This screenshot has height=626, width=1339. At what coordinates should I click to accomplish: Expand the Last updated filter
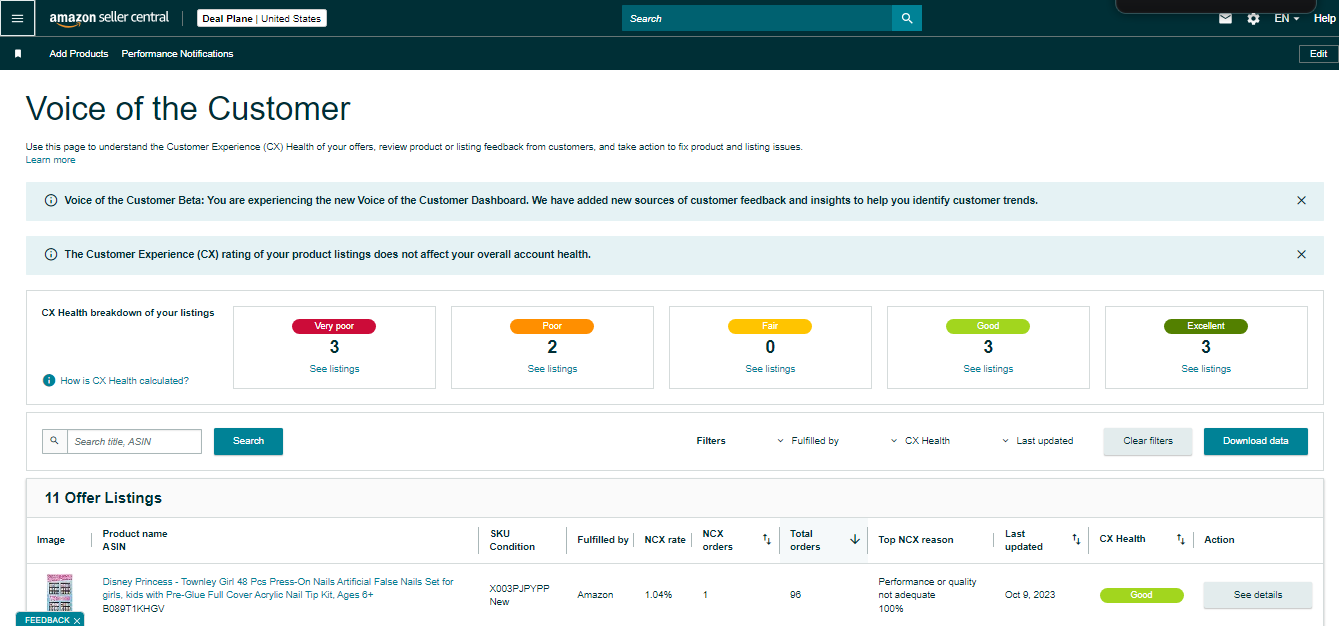click(x=1037, y=441)
